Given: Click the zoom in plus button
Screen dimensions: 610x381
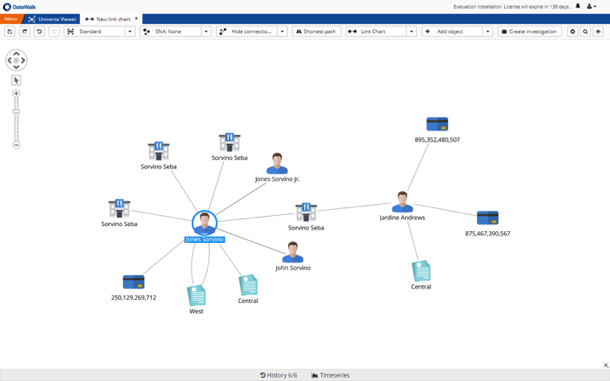Looking at the screenshot, I should click(x=16, y=93).
